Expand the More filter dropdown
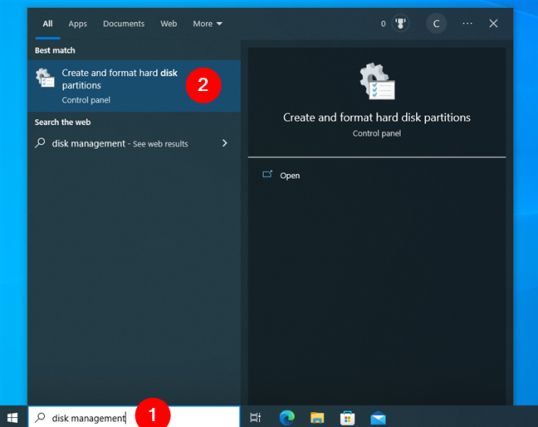The width and height of the screenshot is (538, 427). pos(207,24)
